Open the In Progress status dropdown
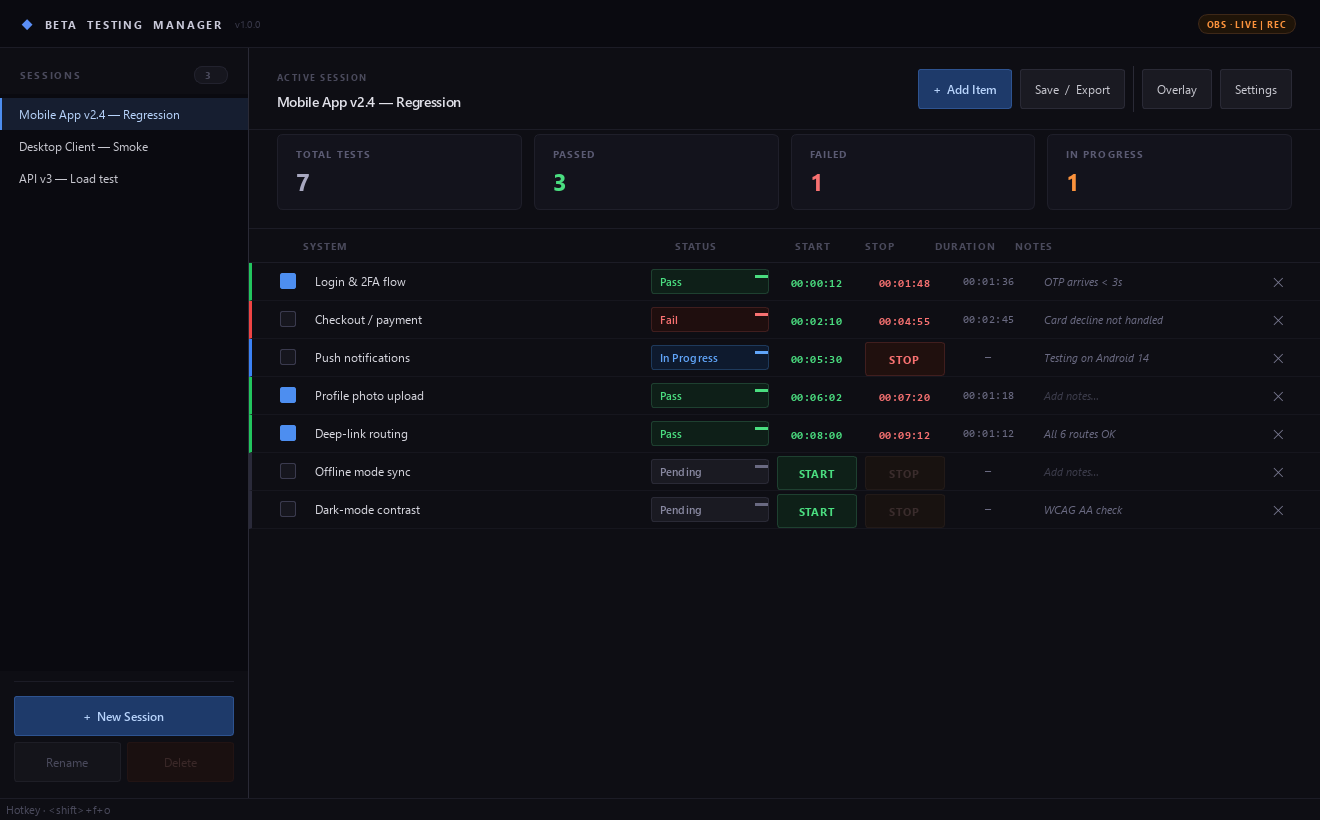 point(710,358)
